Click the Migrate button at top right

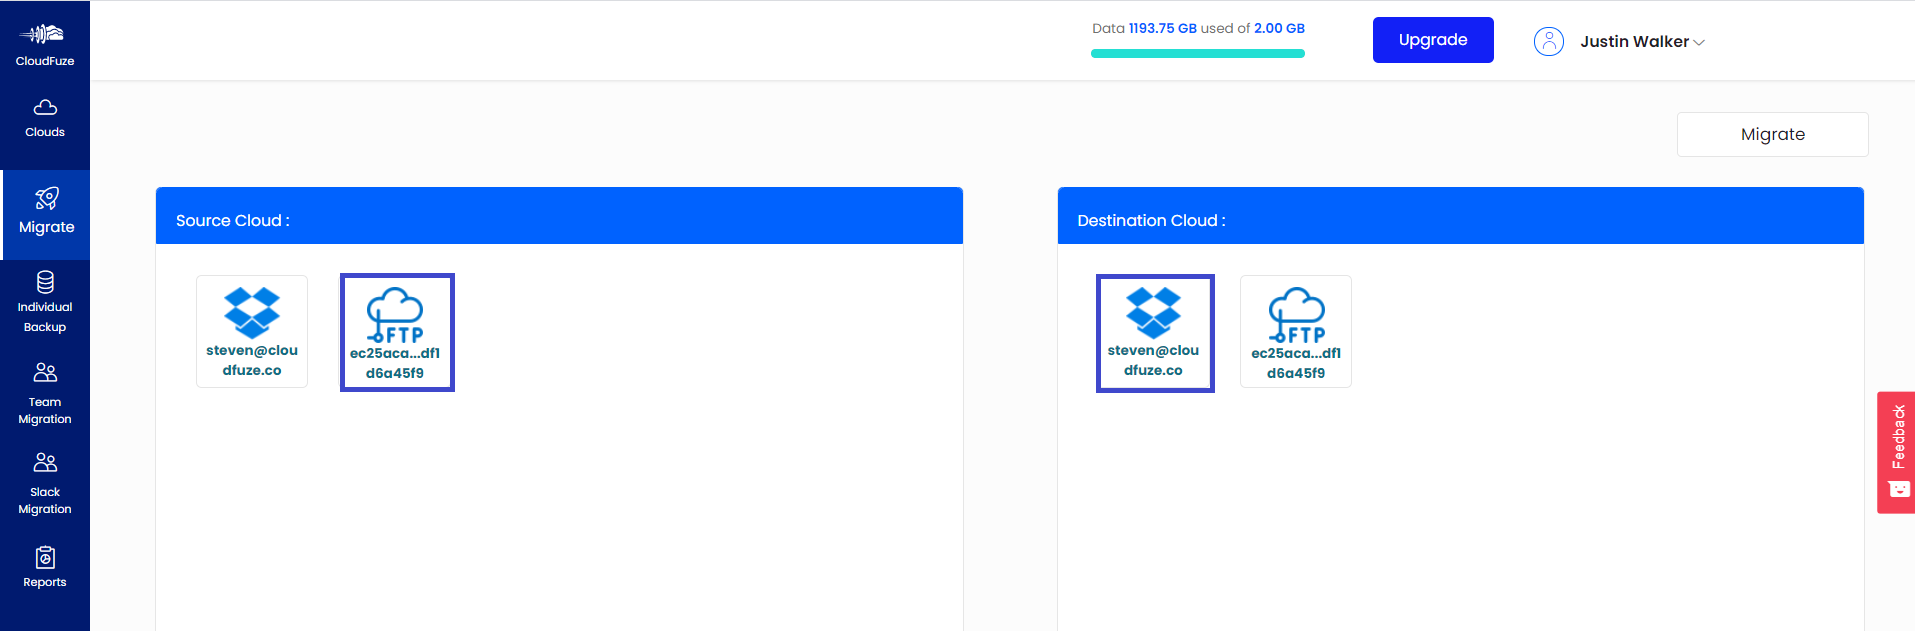tap(1772, 134)
